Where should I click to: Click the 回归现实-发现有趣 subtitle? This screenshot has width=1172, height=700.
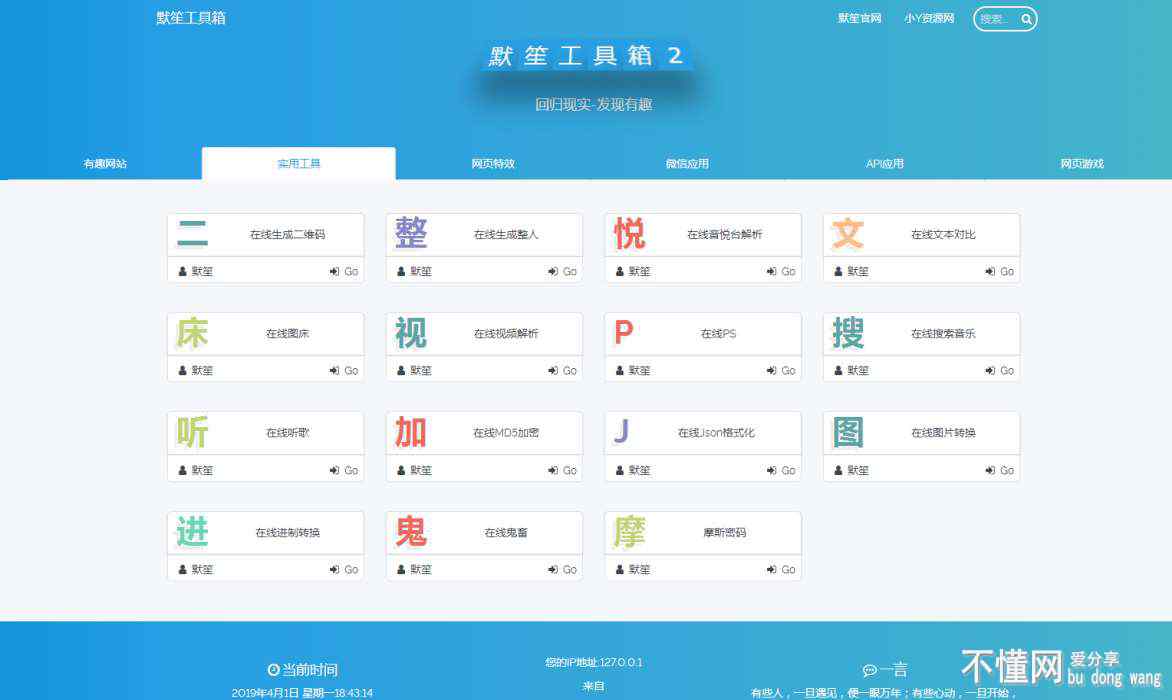(x=593, y=105)
